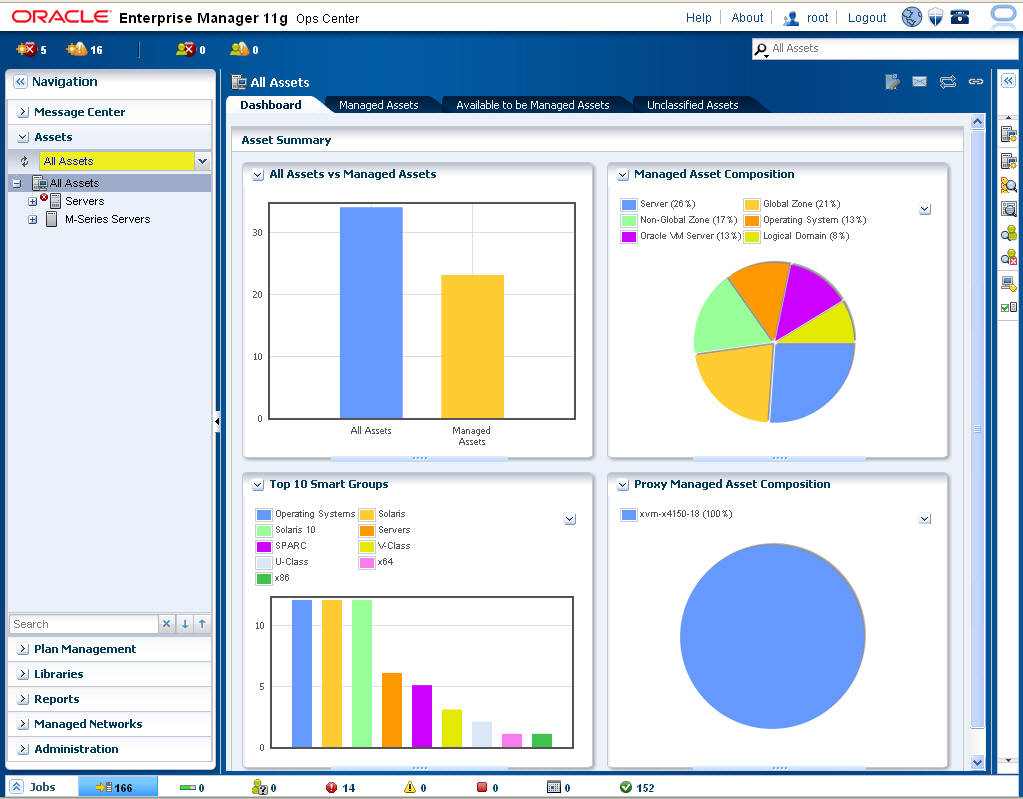Click the fourth icon in Actions sidebar
1023x799 pixels.
point(1009,209)
